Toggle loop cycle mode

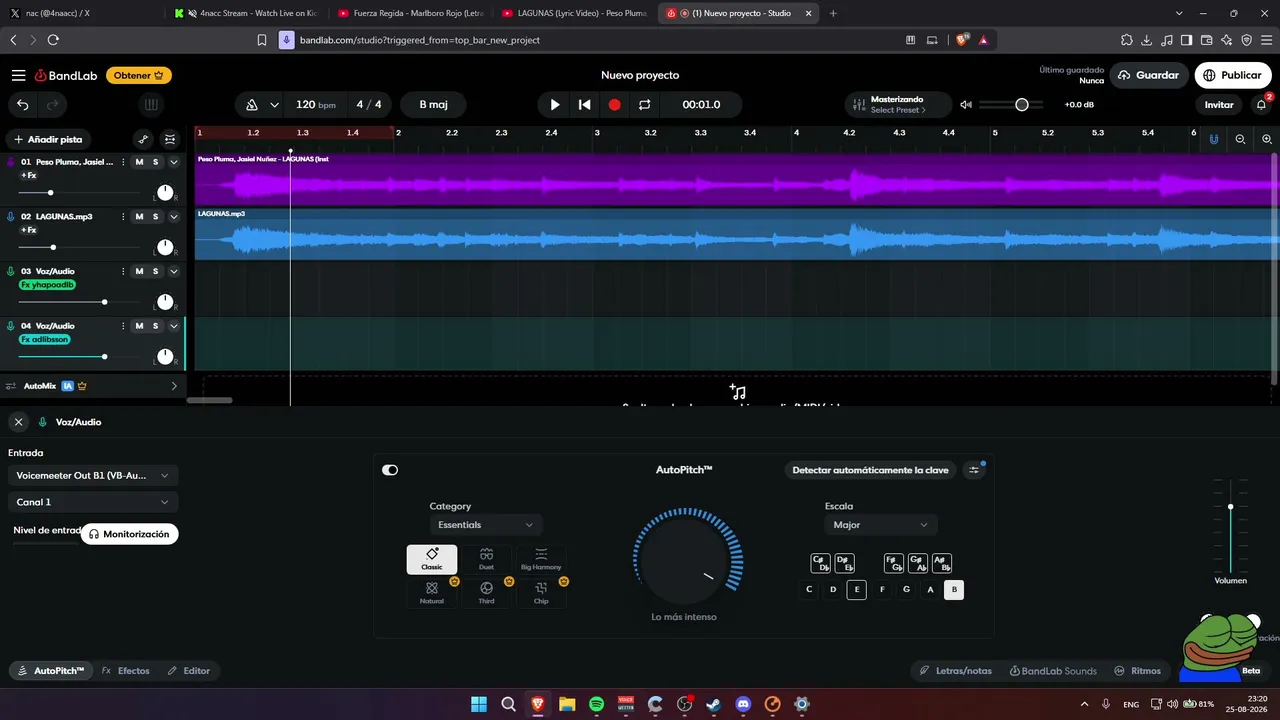[x=644, y=104]
